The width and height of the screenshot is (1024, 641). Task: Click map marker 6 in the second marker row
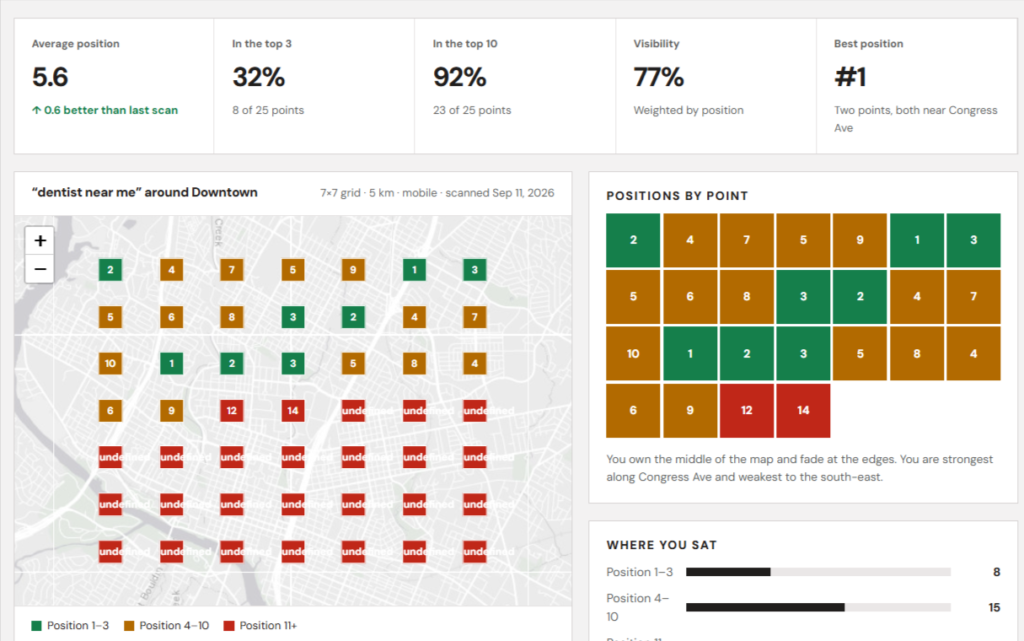[x=172, y=317]
